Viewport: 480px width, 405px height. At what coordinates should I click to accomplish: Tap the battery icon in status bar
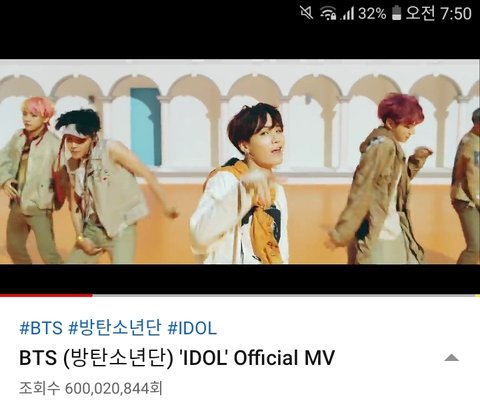pos(396,14)
